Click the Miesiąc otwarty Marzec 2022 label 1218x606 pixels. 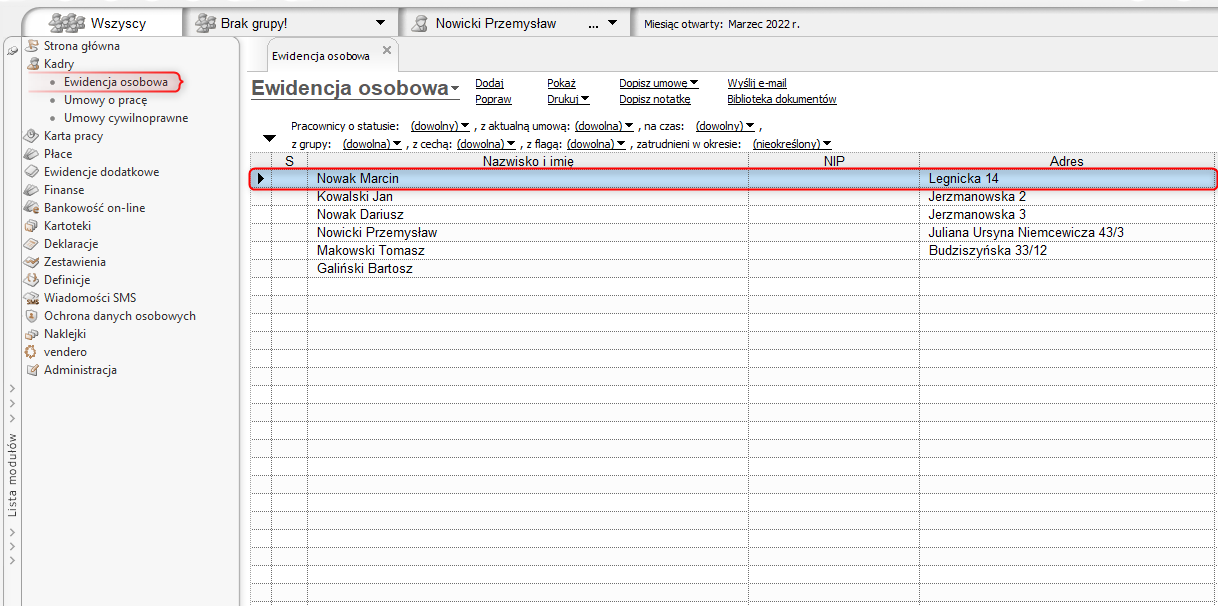click(722, 23)
